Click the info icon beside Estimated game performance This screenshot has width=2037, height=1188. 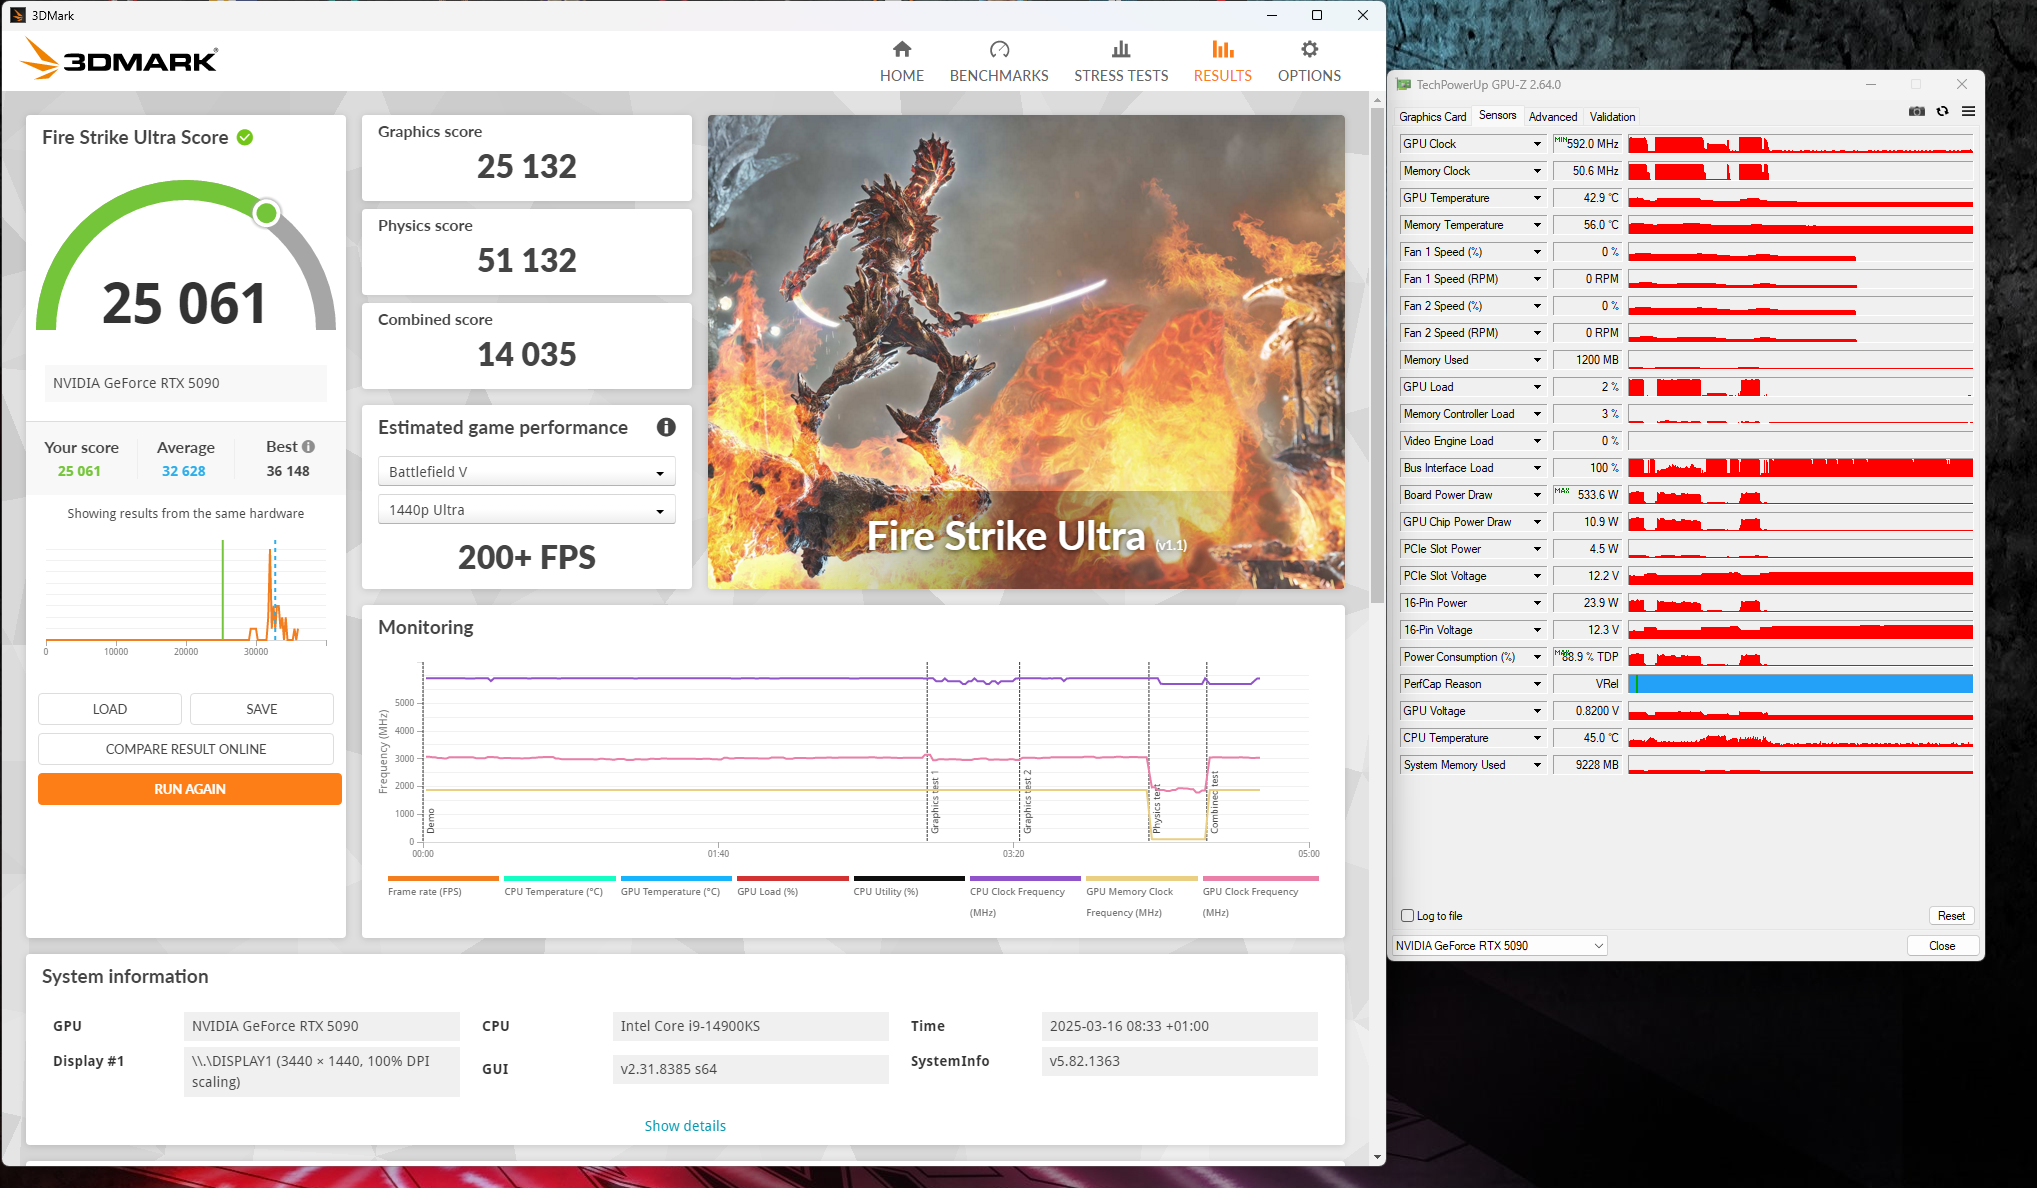coord(666,427)
